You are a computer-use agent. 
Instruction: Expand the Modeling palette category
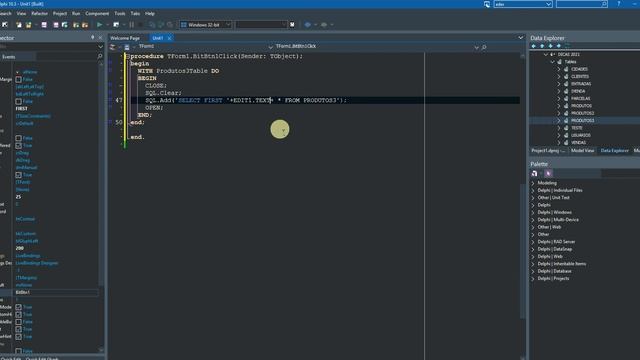533,183
